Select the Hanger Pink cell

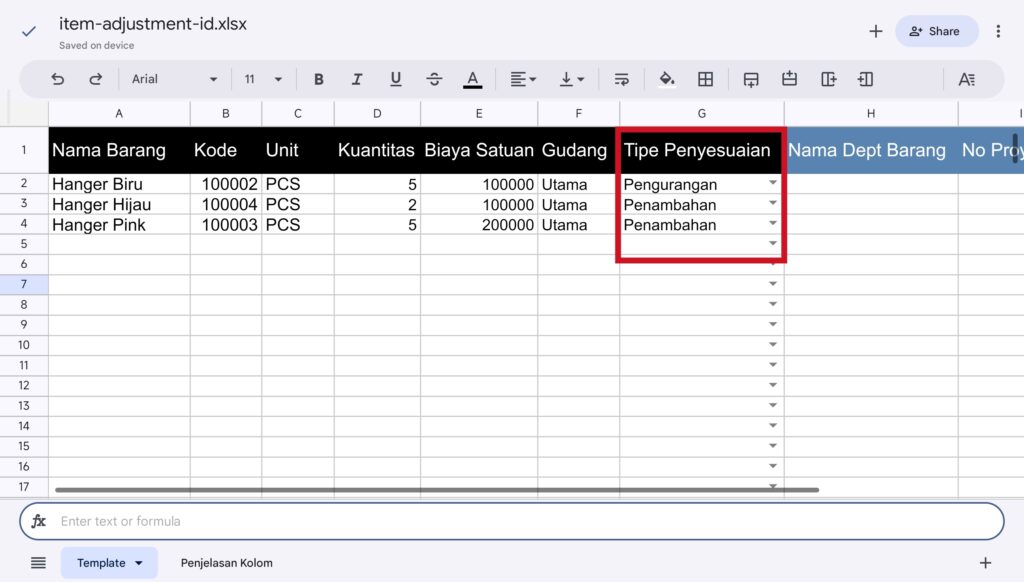[119, 225]
